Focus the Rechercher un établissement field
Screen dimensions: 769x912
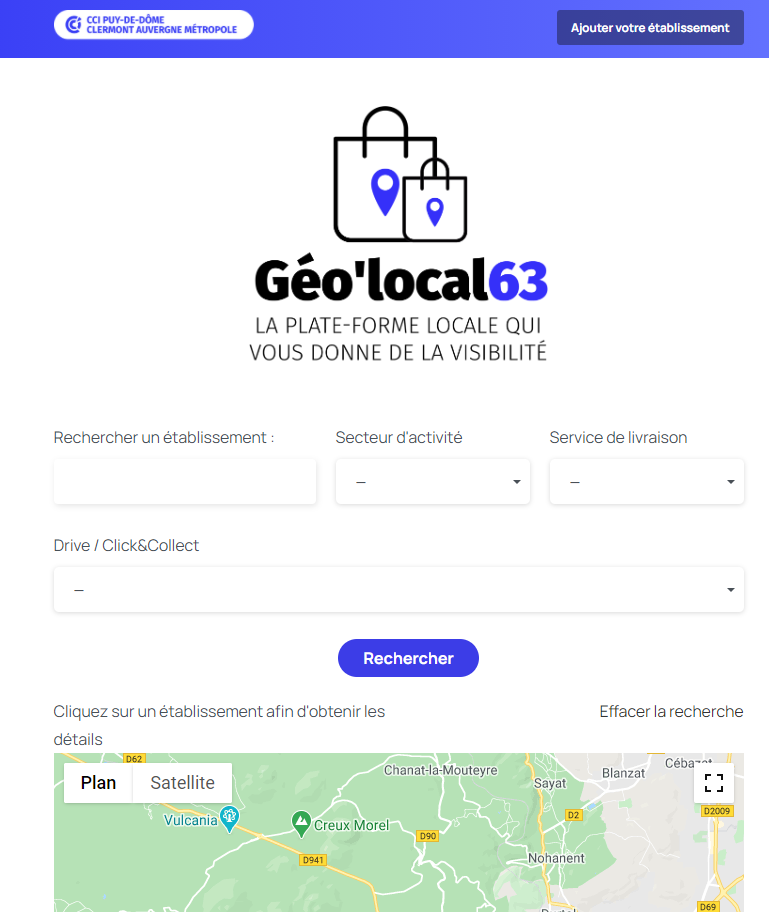pyautogui.click(x=185, y=482)
